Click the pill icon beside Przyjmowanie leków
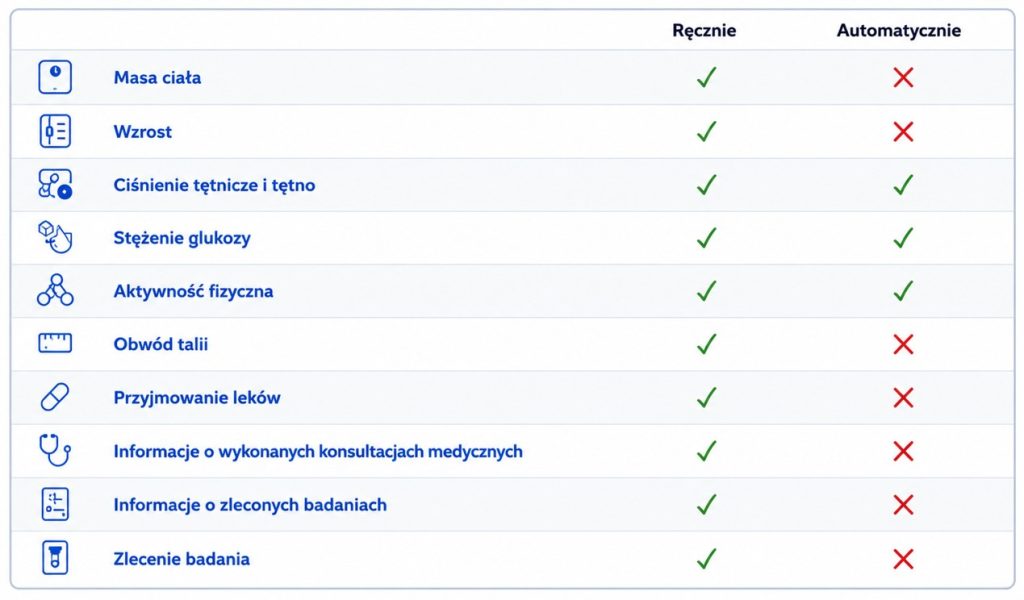Viewport: 1024px width, 600px height. click(55, 397)
